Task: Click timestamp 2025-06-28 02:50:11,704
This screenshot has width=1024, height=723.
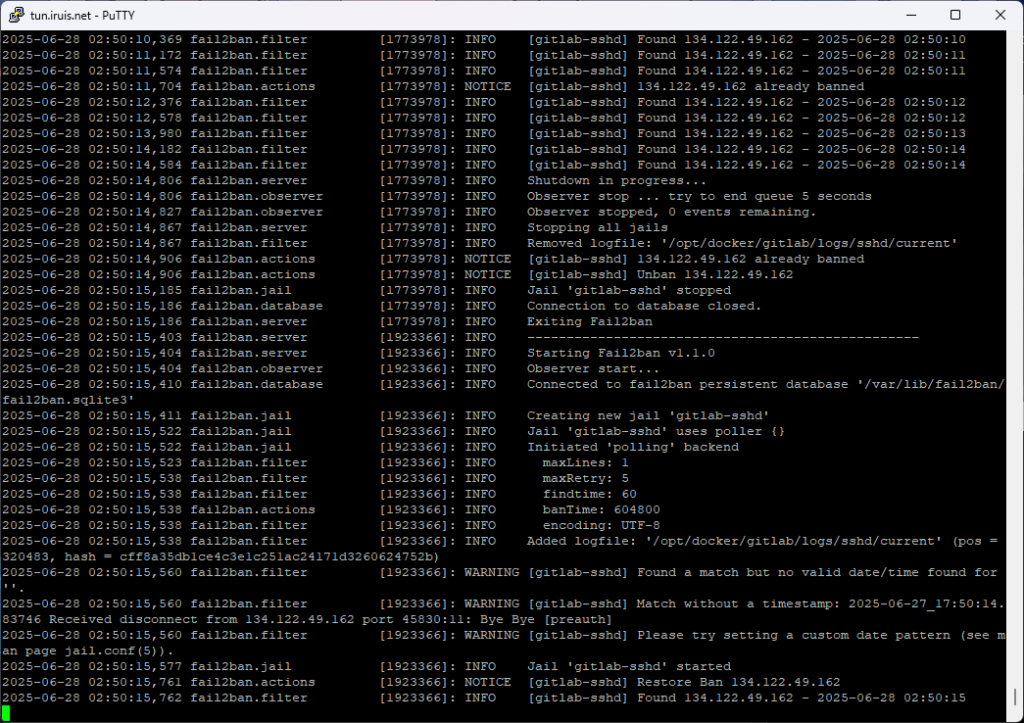Action: tap(92, 86)
